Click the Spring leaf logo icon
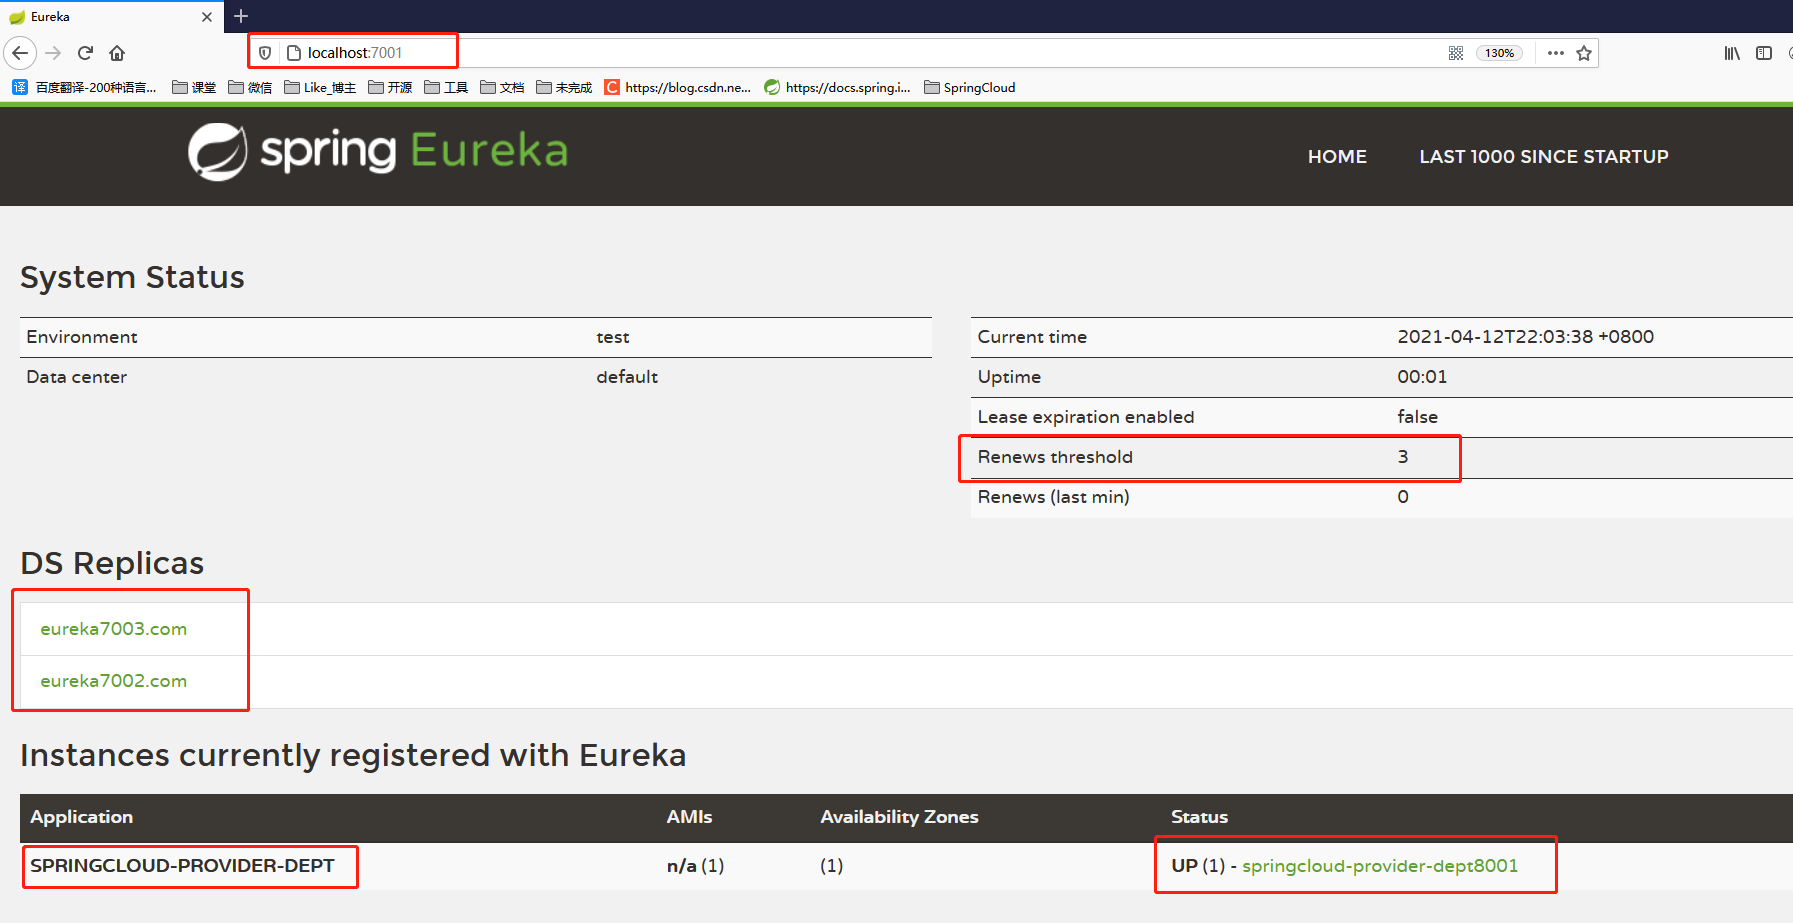This screenshot has width=1793, height=923. click(217, 152)
